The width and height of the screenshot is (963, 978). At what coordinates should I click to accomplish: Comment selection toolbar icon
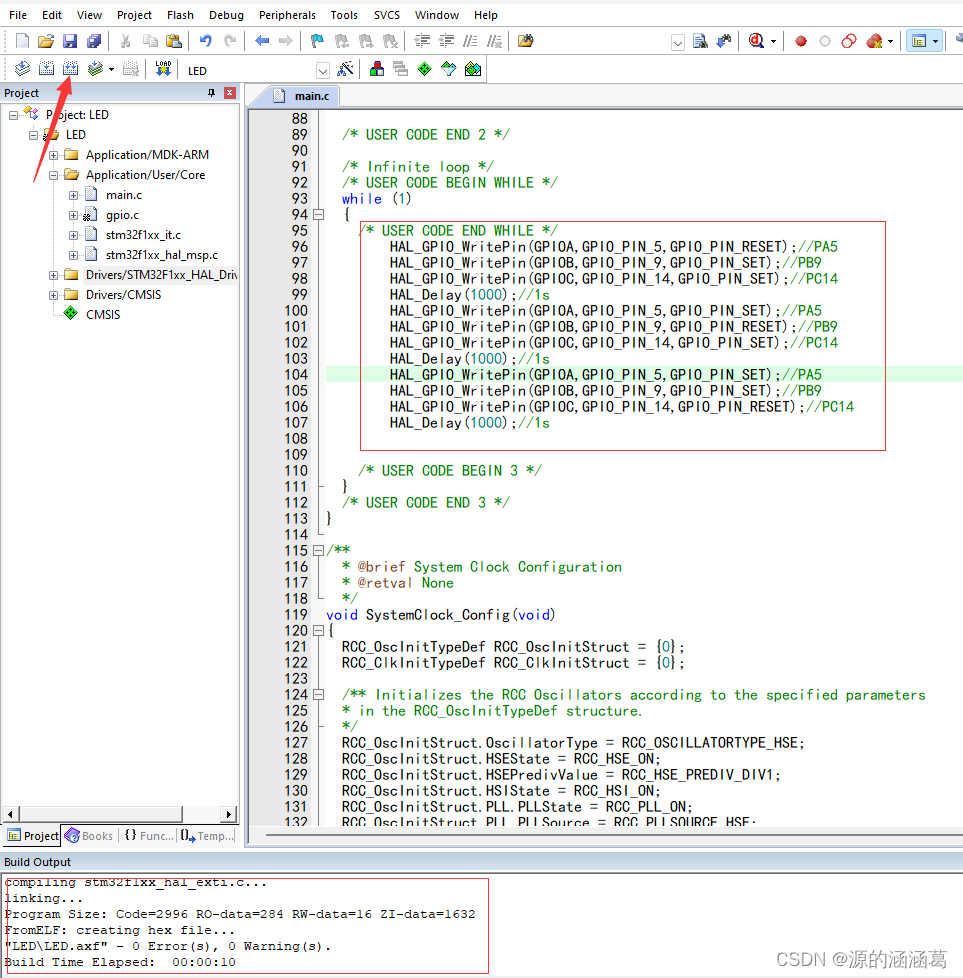coord(470,41)
